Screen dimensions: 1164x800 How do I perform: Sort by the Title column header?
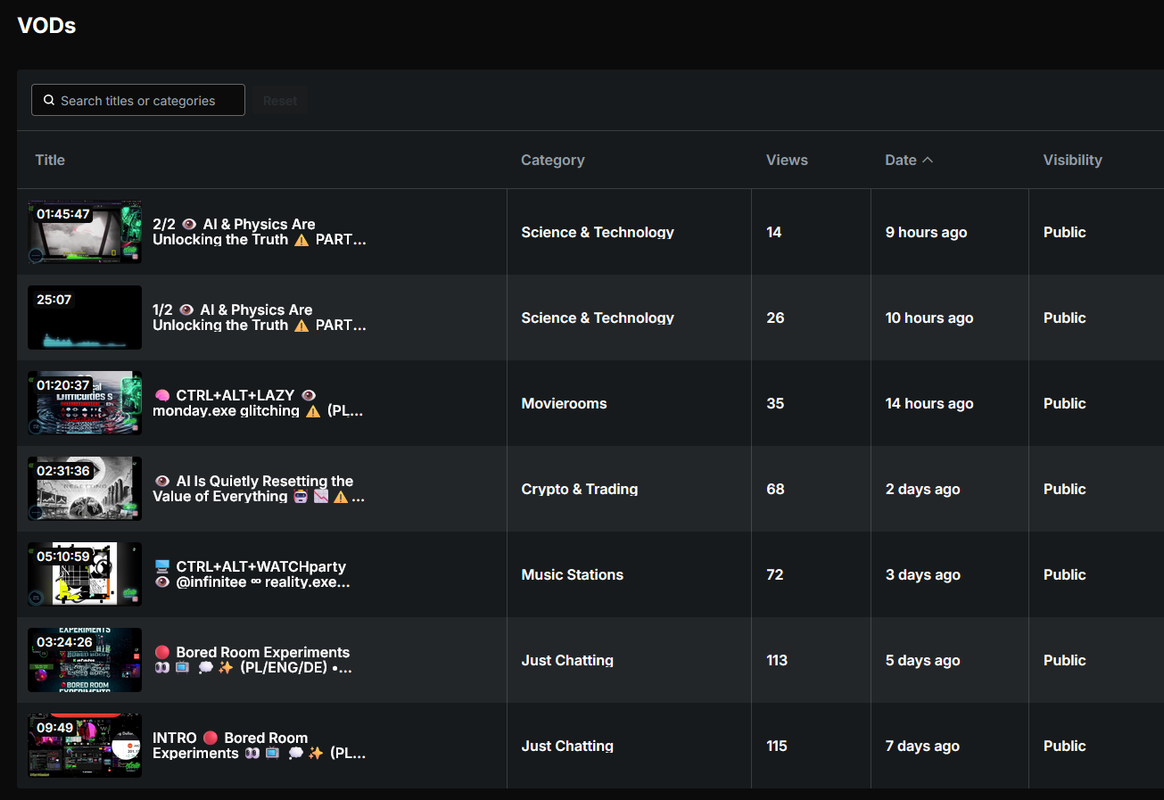pos(50,160)
